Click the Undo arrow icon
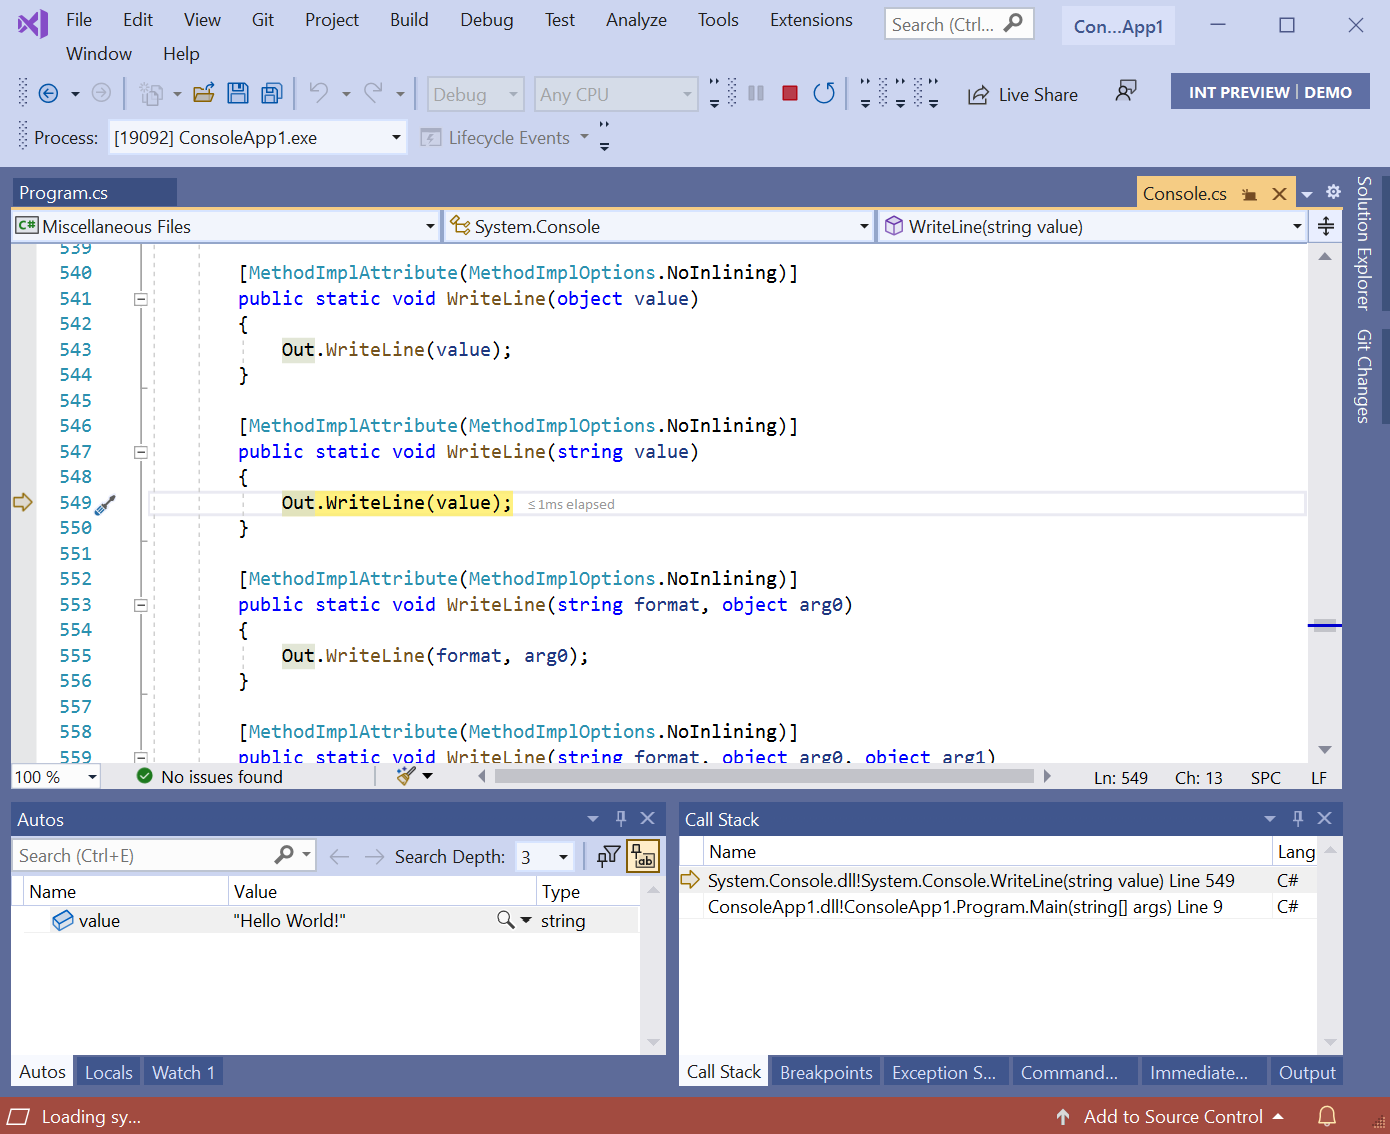 click(x=319, y=94)
